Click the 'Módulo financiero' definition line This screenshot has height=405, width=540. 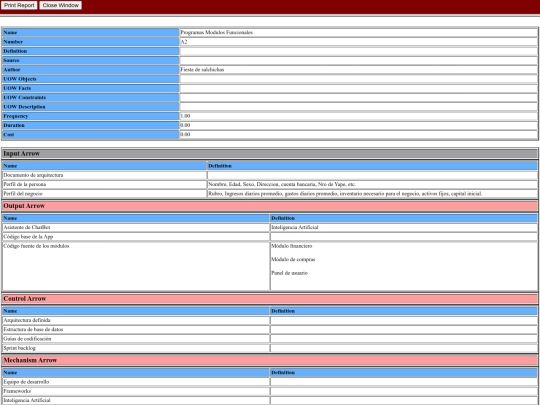pos(292,246)
